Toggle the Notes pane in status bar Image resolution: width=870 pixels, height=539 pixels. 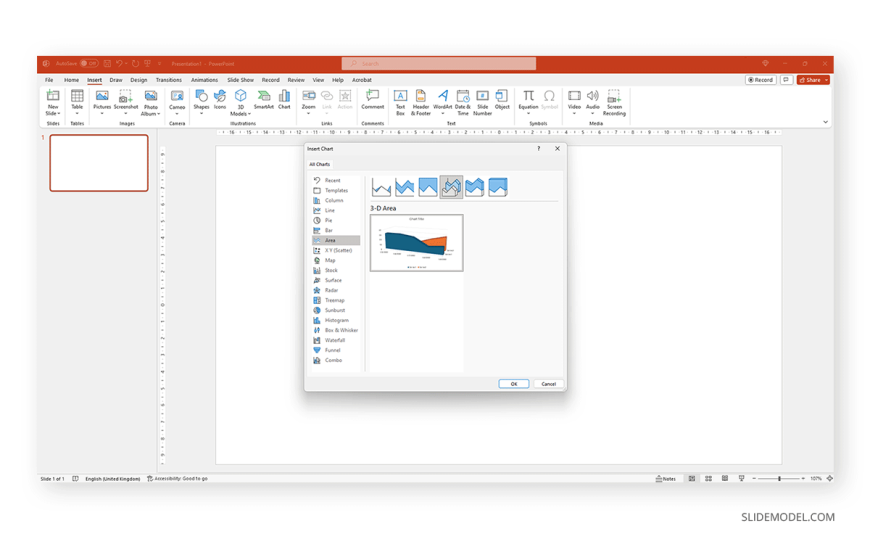coord(665,479)
